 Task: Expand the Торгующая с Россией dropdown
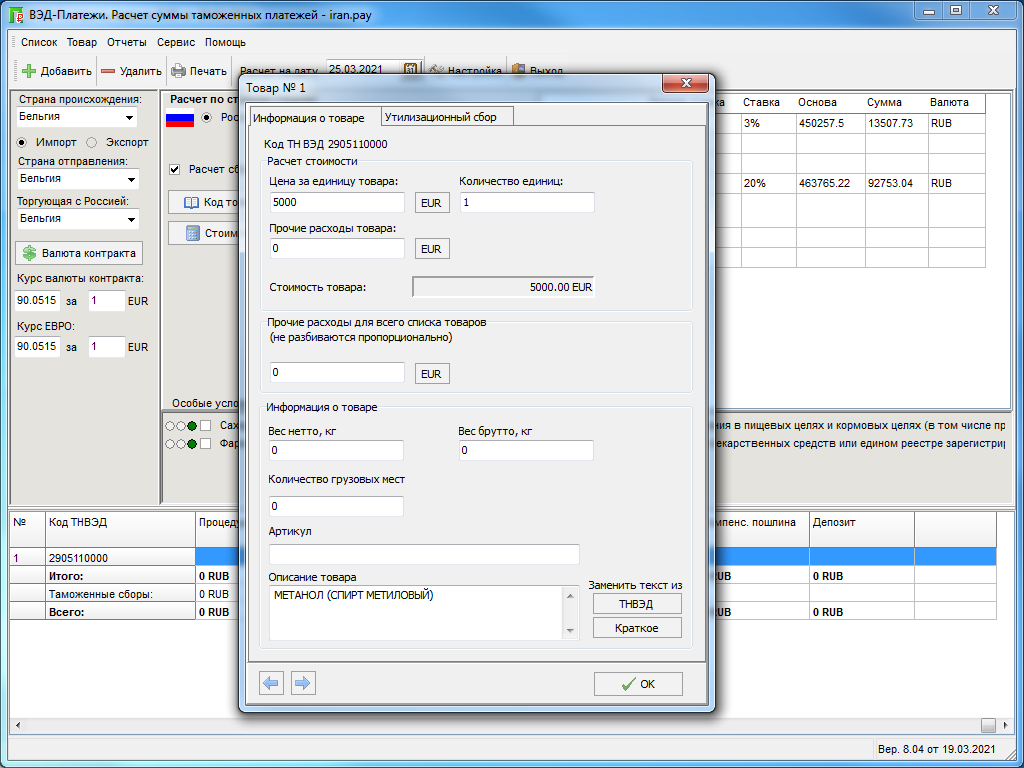pyautogui.click(x=130, y=219)
